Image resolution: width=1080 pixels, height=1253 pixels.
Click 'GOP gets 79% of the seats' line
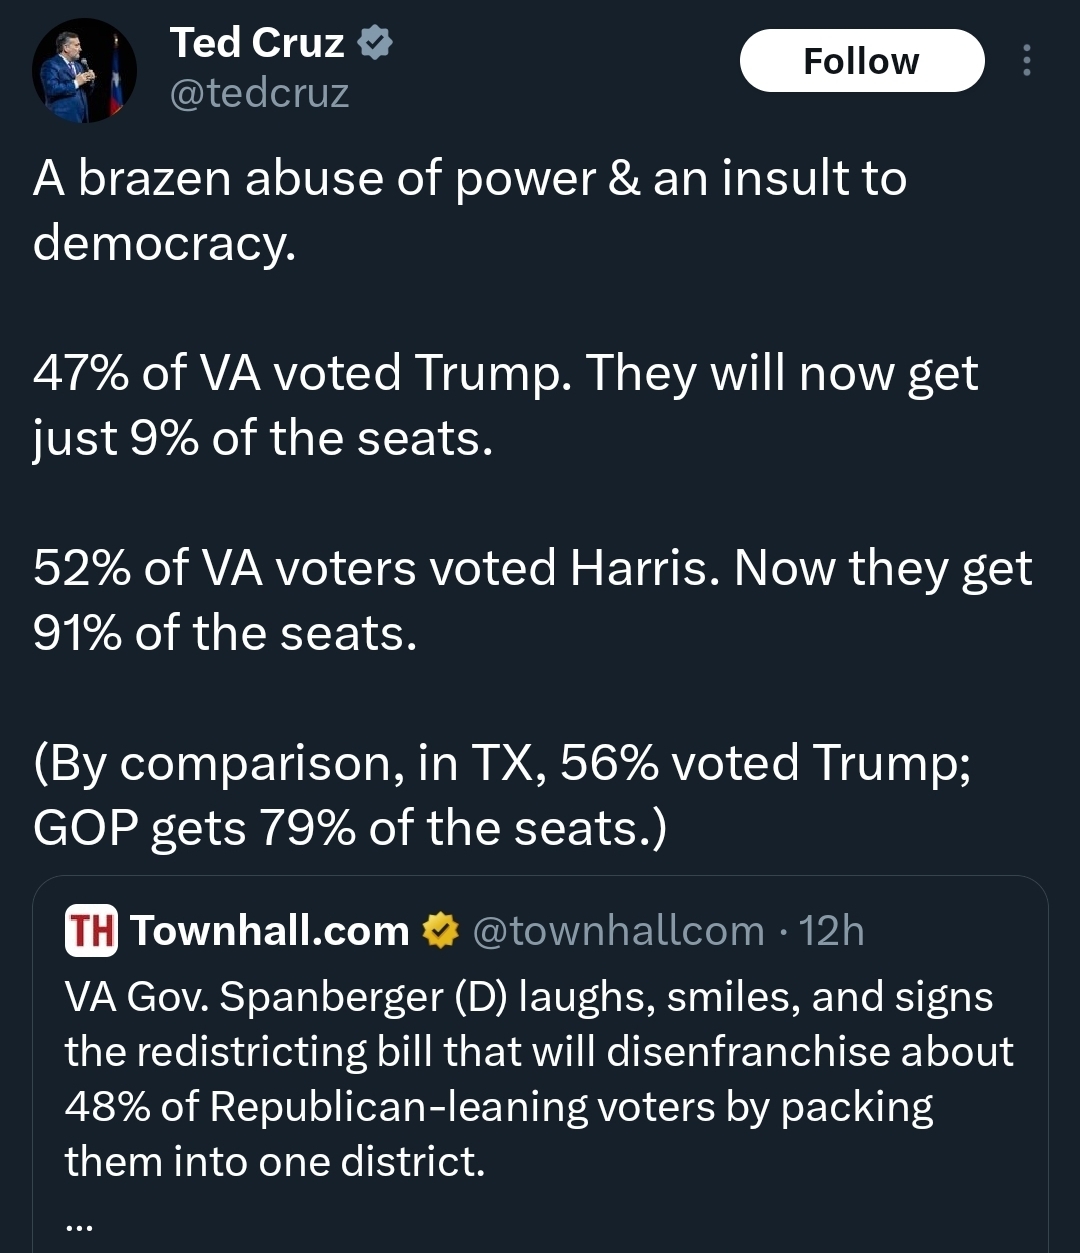(x=349, y=828)
